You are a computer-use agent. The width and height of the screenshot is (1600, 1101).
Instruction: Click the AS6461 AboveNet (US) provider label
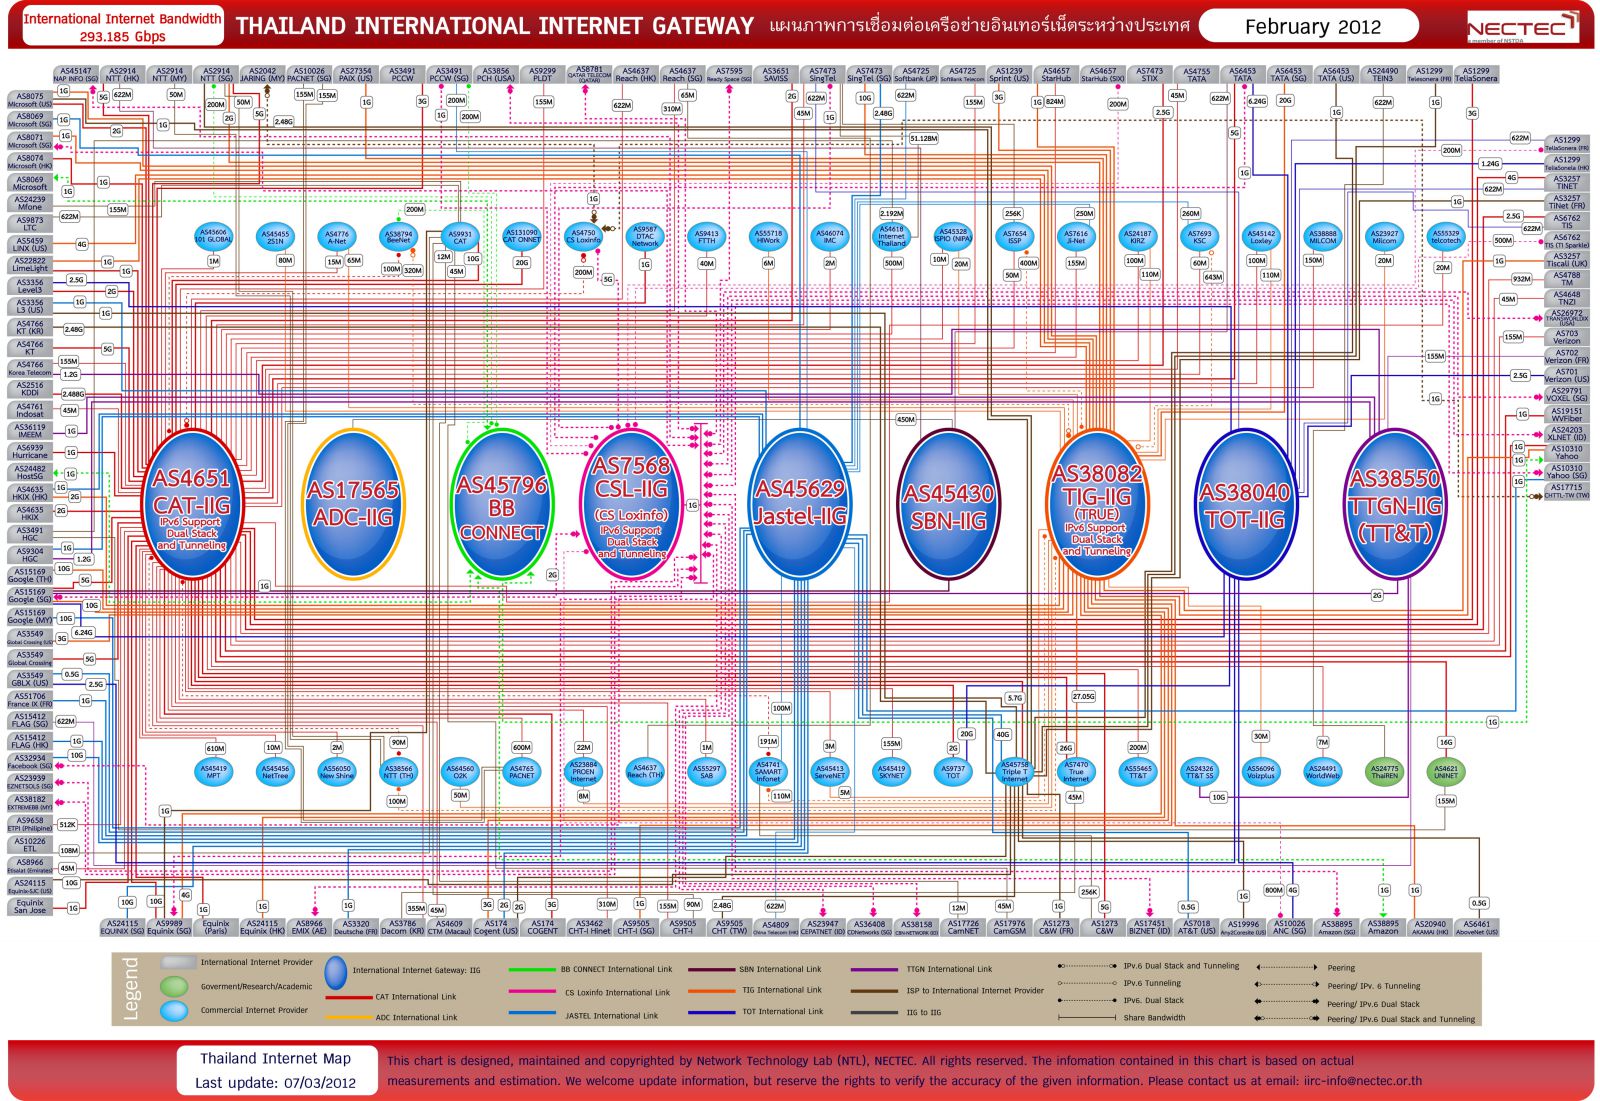[x=1476, y=927]
